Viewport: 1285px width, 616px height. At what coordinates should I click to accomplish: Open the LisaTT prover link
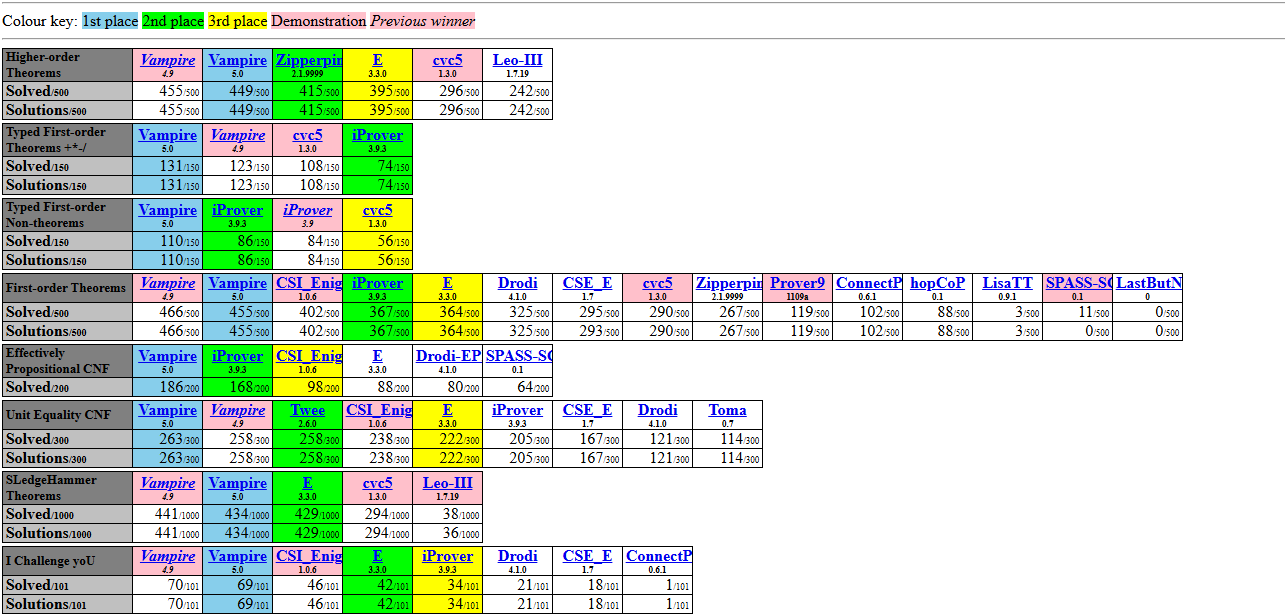pos(1007,283)
